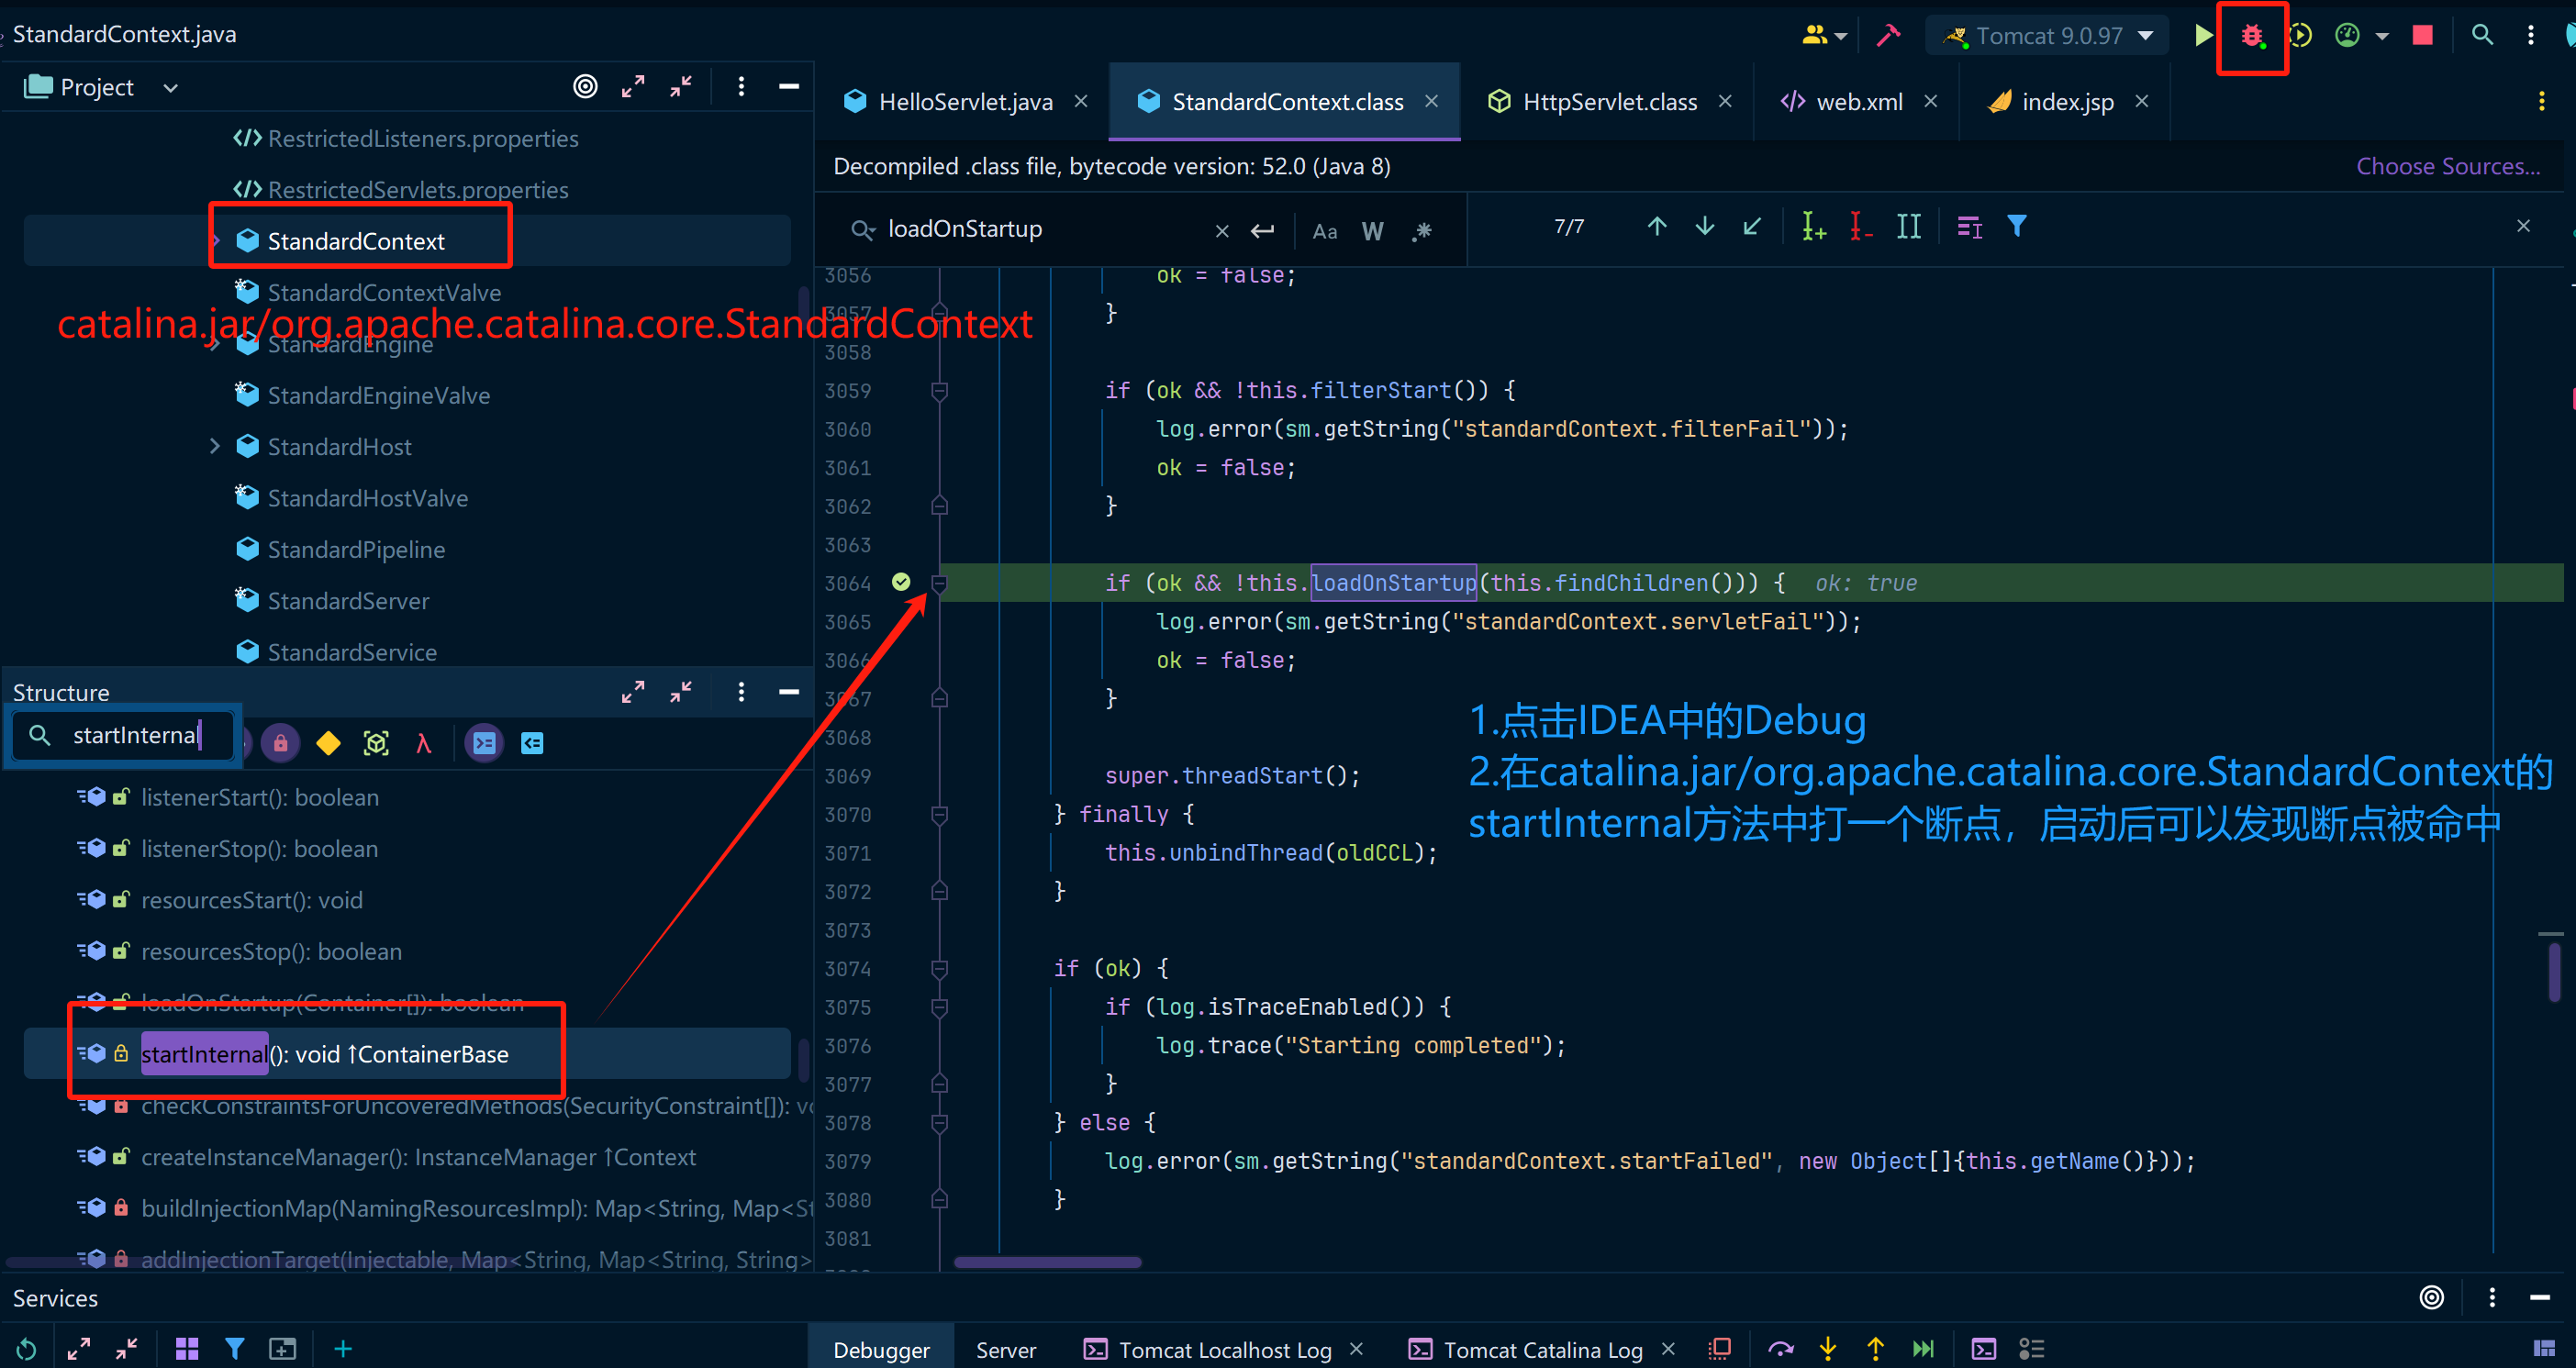Toggle show non-public lock filter in Structure
The image size is (2576, 1368).
[281, 743]
